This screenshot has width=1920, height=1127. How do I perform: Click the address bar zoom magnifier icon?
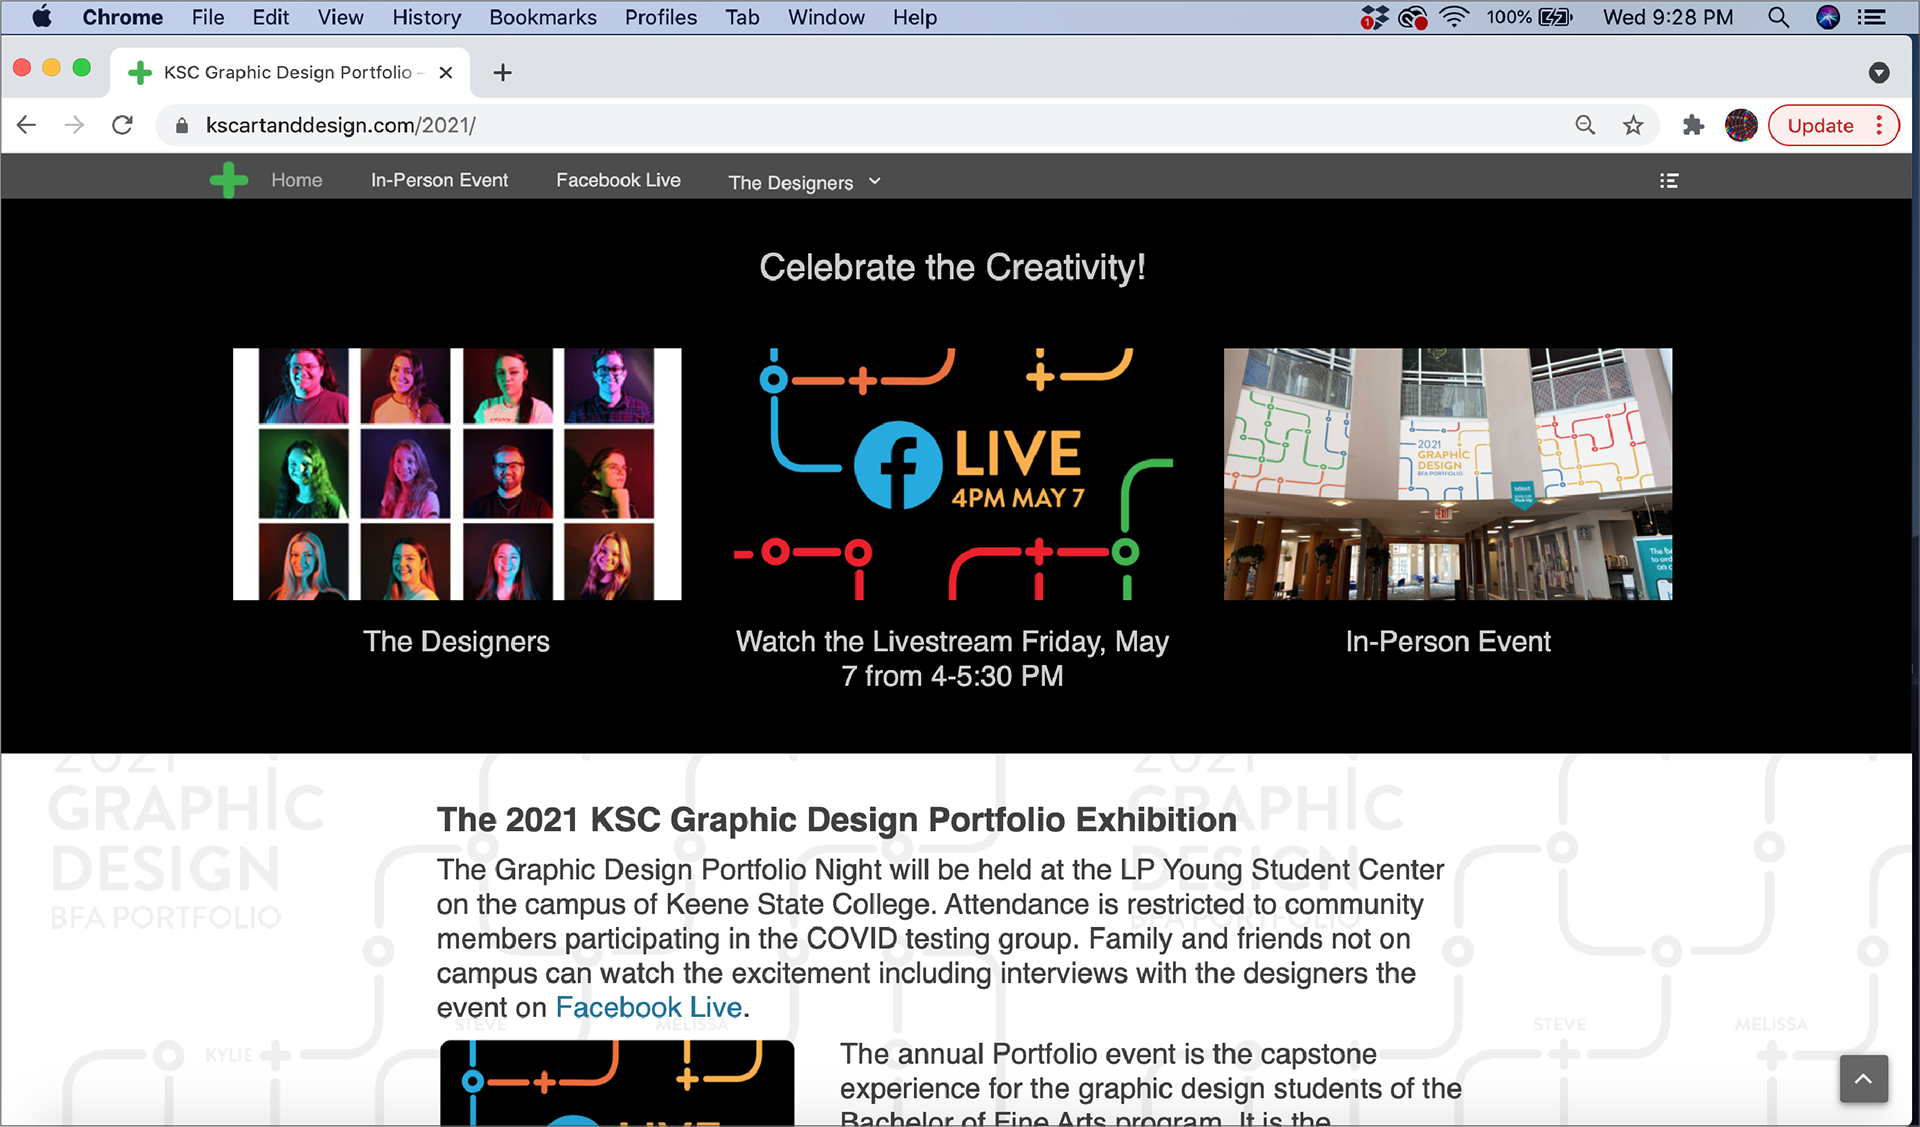[1585, 125]
